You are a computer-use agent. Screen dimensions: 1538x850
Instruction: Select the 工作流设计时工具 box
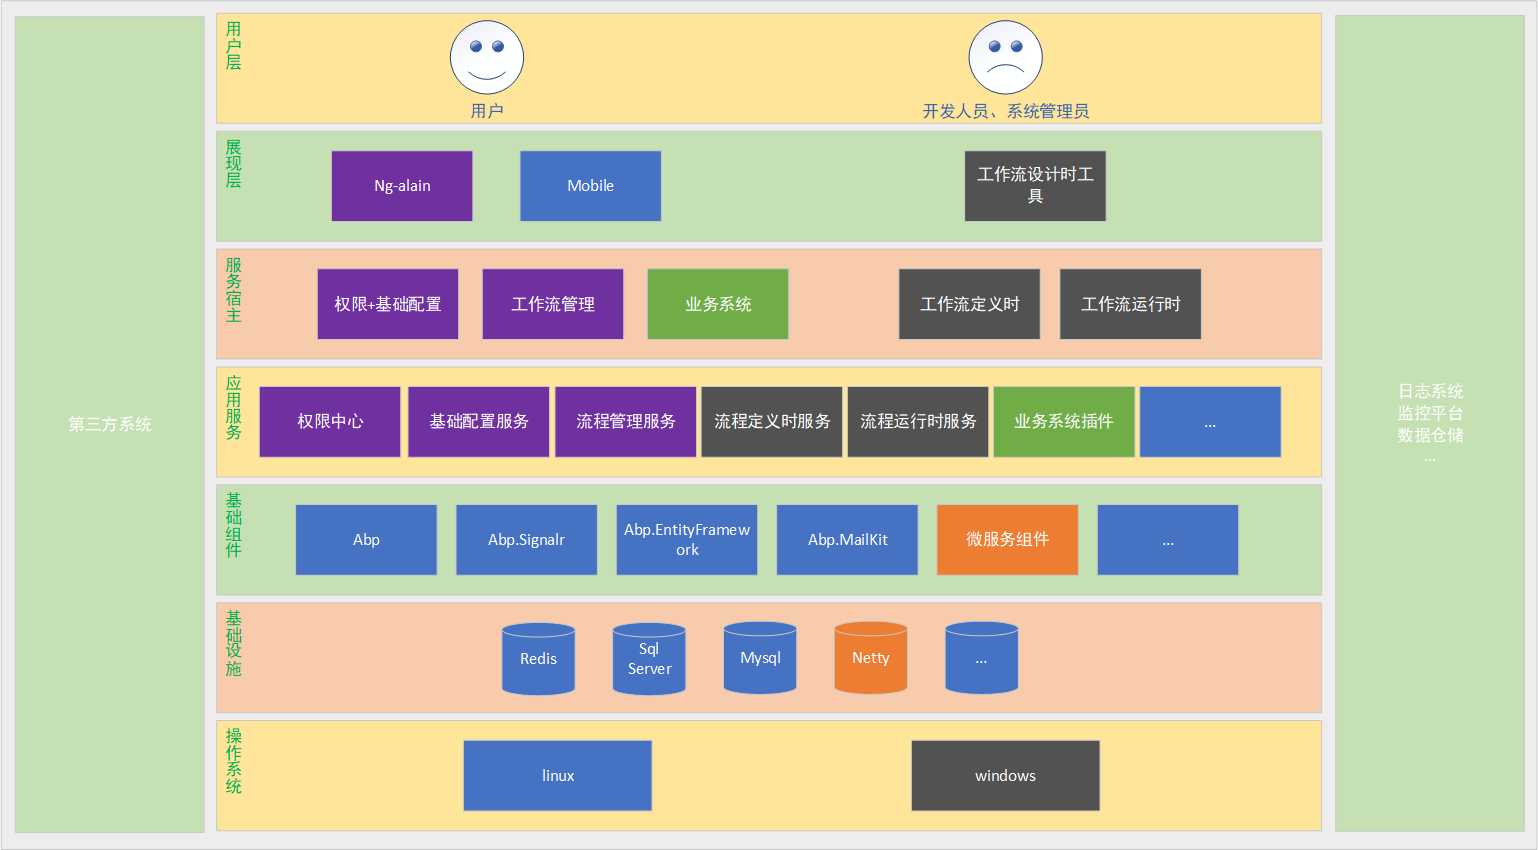click(x=1035, y=186)
